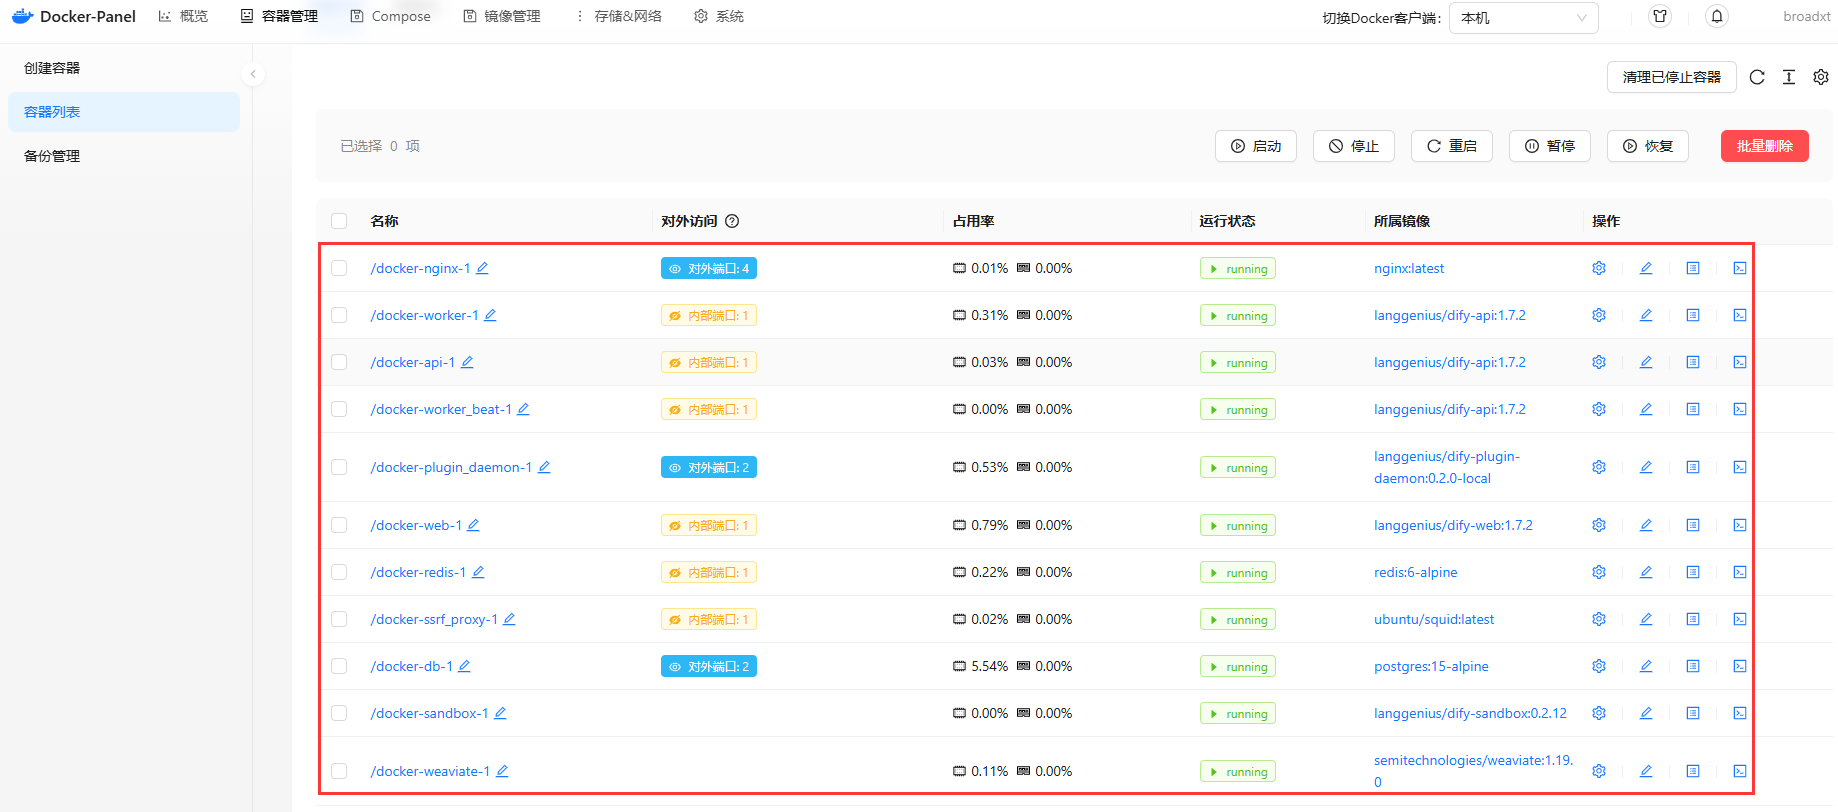Click refresh icon beside clean stopped containers
This screenshot has width=1838, height=812.
click(x=1757, y=77)
